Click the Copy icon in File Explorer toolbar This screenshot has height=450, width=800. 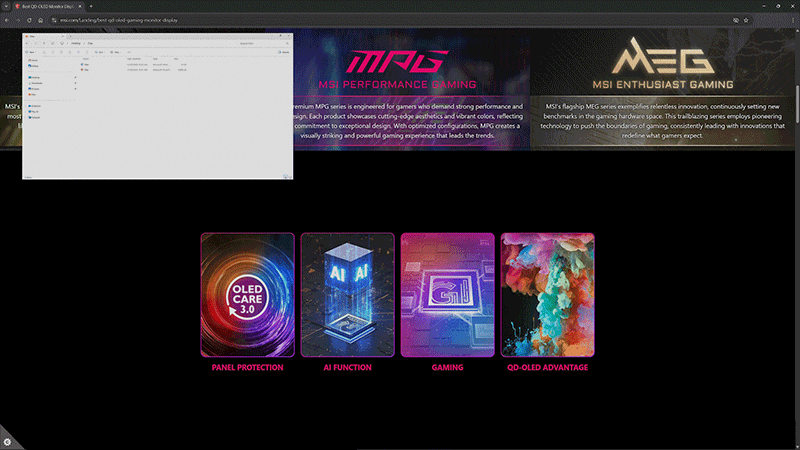53,52
